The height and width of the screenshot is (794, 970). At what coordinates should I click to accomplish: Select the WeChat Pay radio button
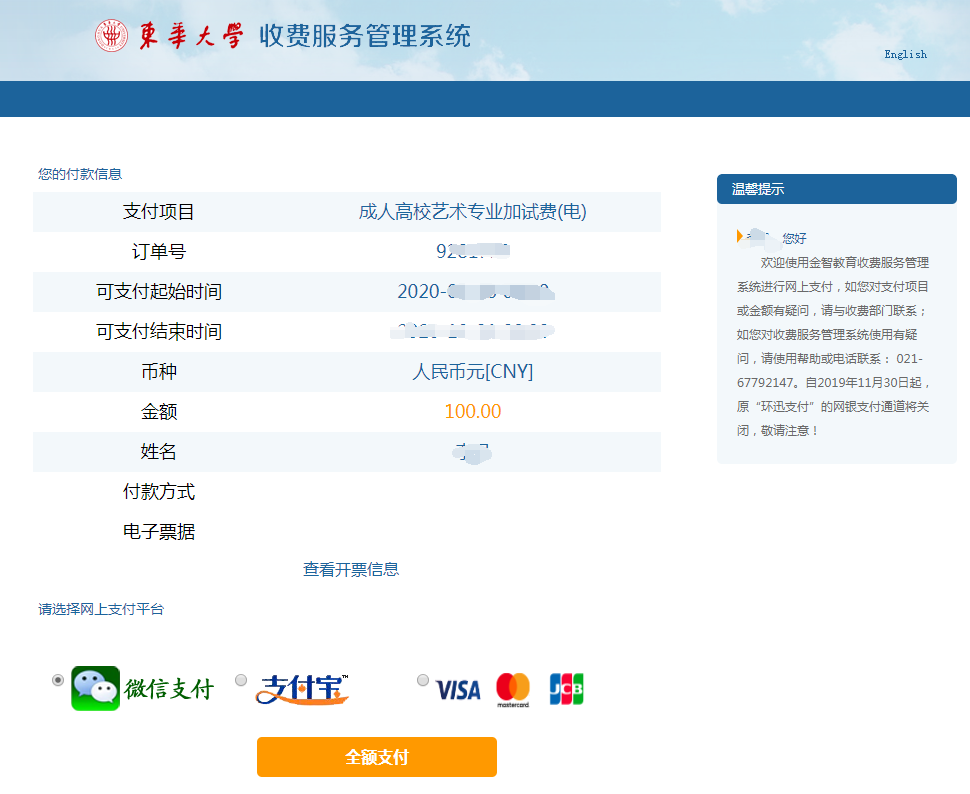click(x=58, y=679)
